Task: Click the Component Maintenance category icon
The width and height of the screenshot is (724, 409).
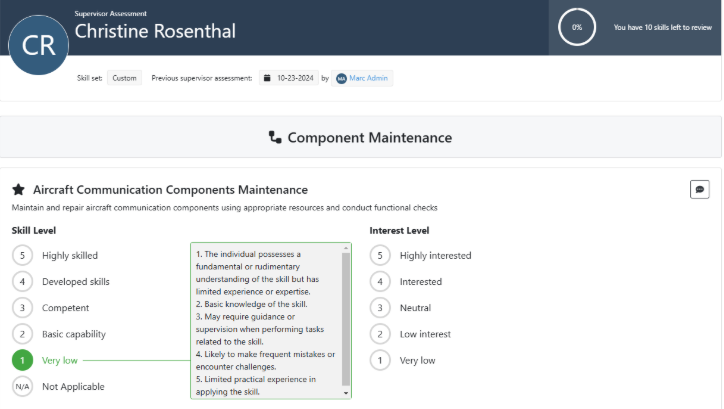Action: pos(275,138)
